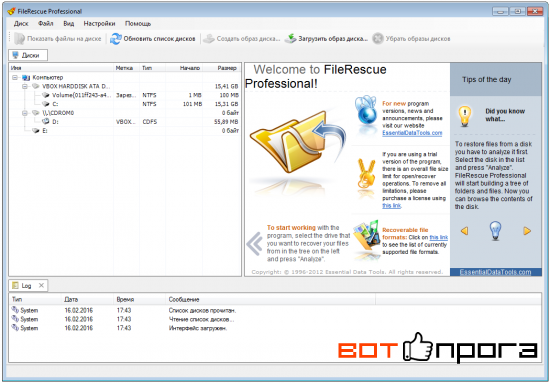Collapse the \\.\CDROM0 tree node
The image size is (550, 383).
coord(25,113)
